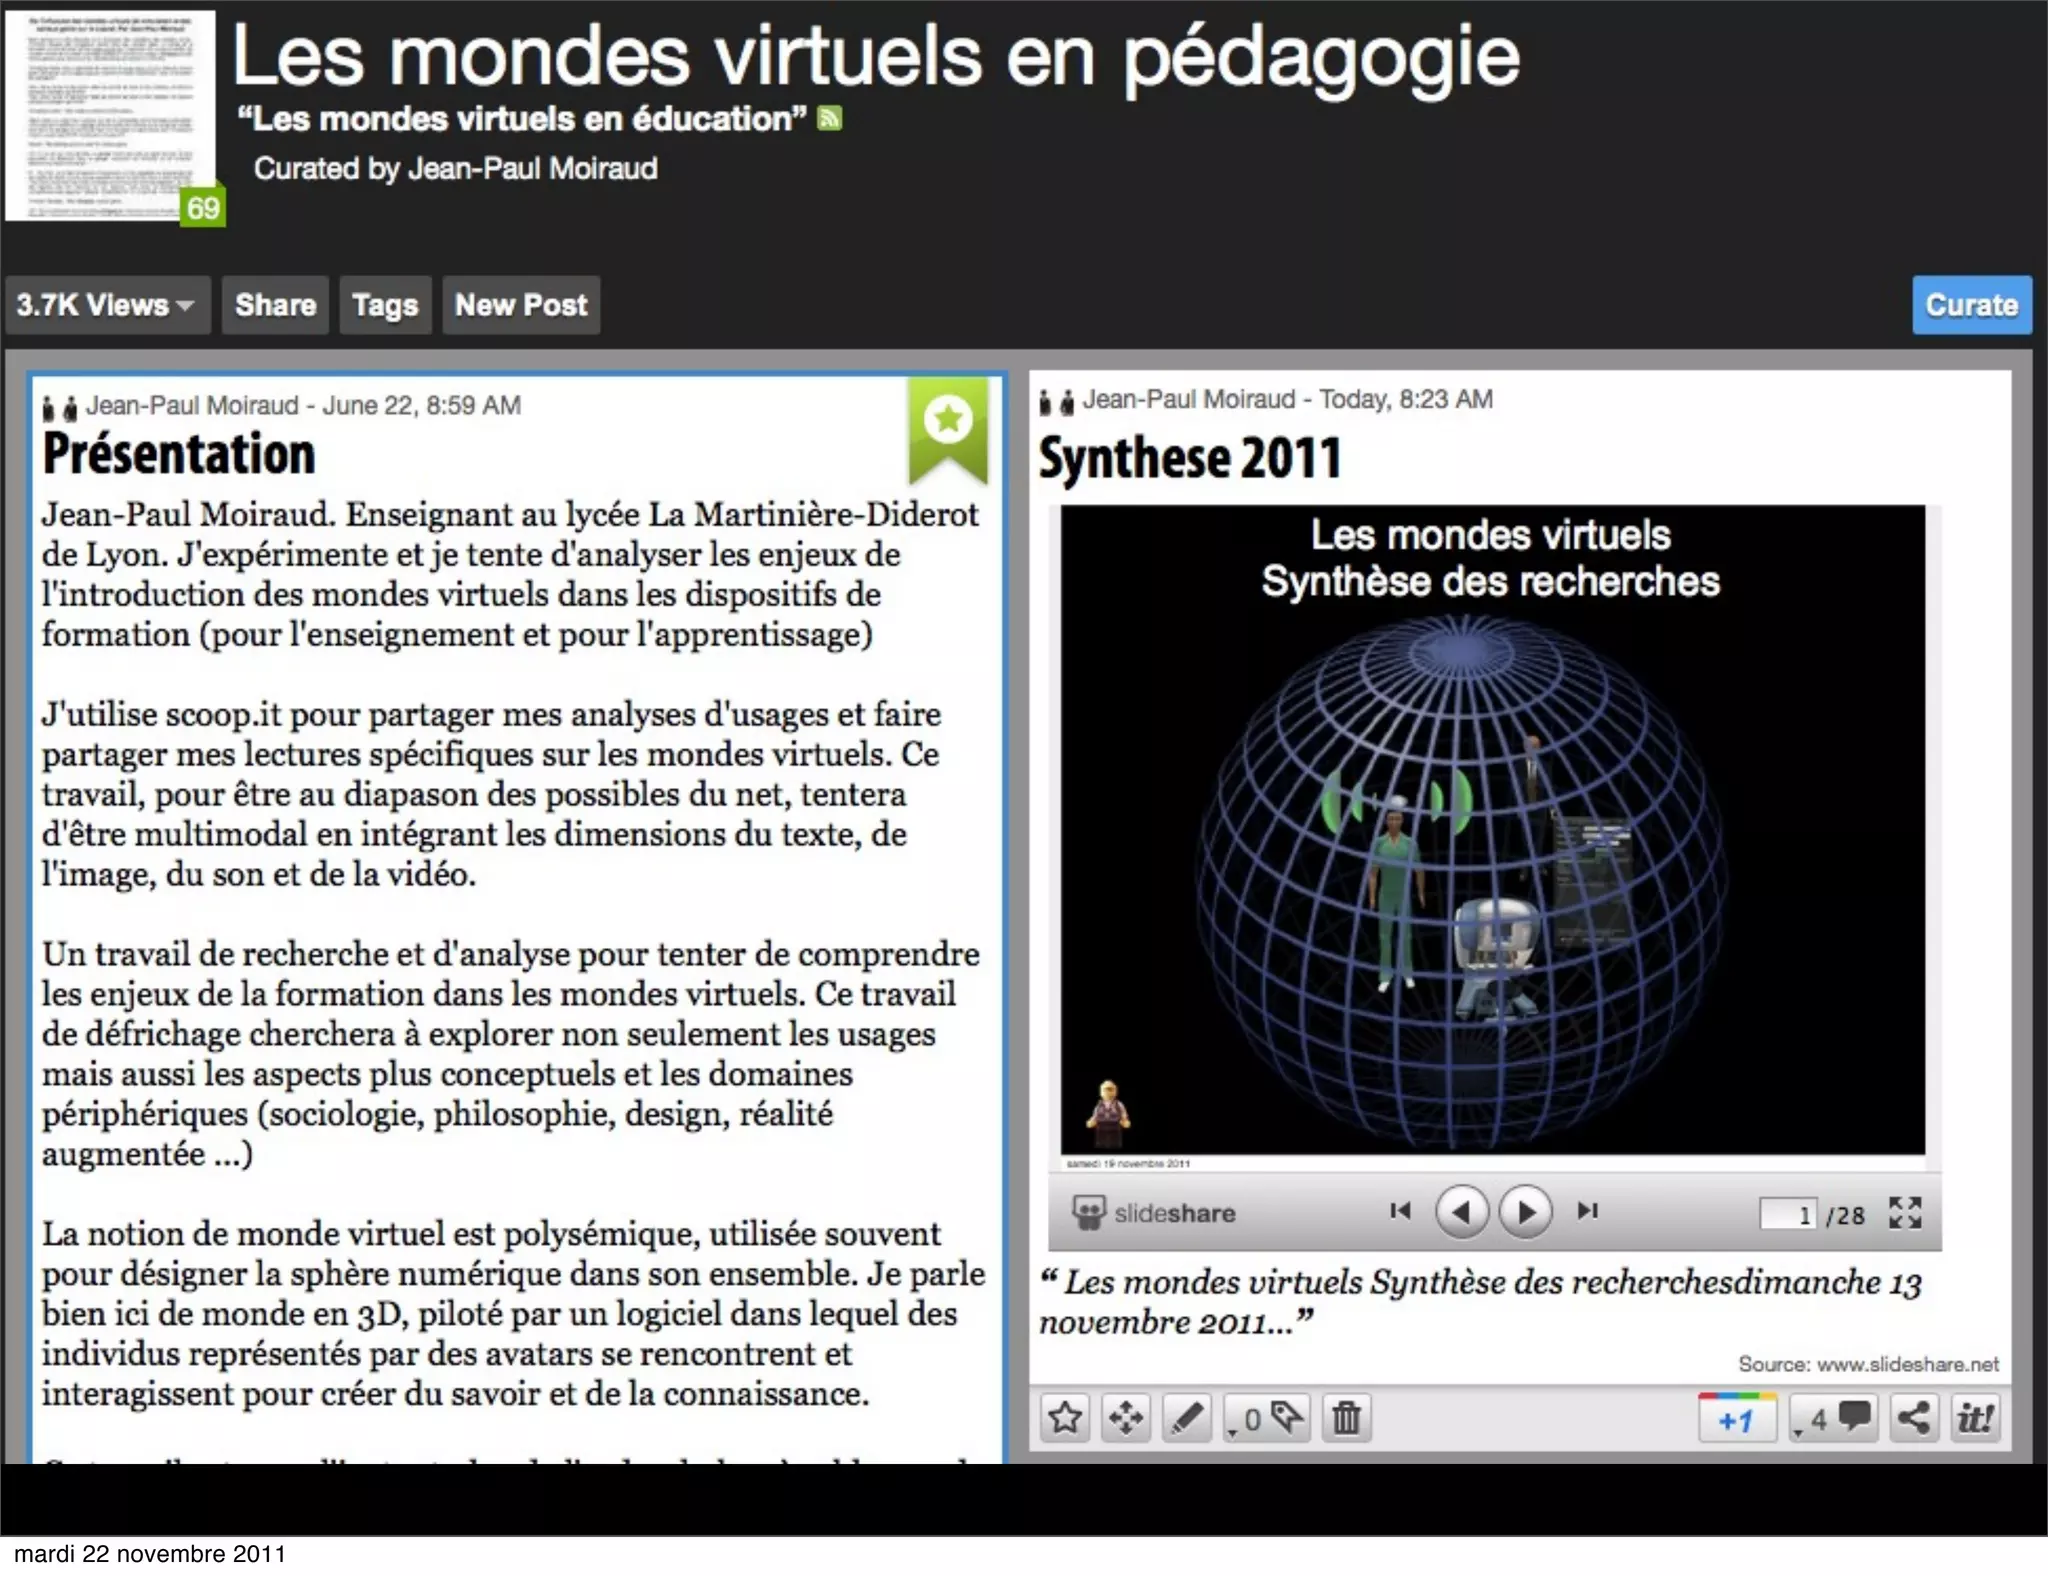The height and width of the screenshot is (1576, 2048).
Task: Click the Scoop 'it!' rescoop button
Action: (x=1975, y=1417)
